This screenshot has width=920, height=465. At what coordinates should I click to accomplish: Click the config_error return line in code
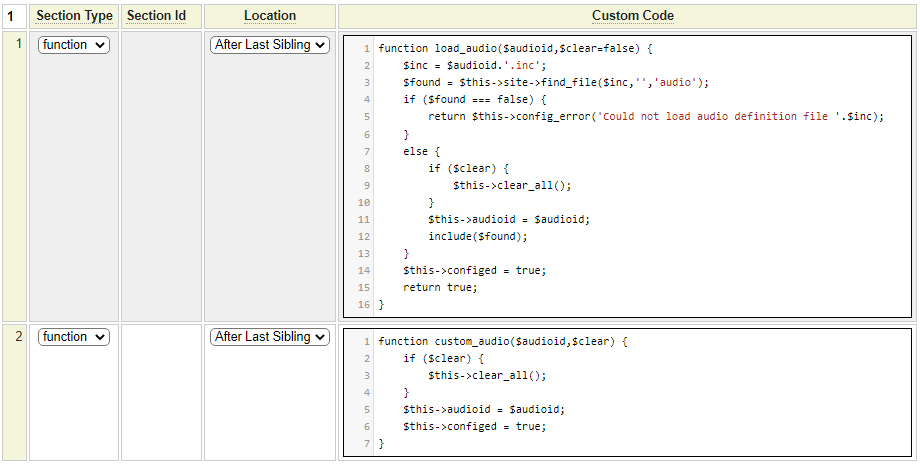pyautogui.click(x=656, y=117)
